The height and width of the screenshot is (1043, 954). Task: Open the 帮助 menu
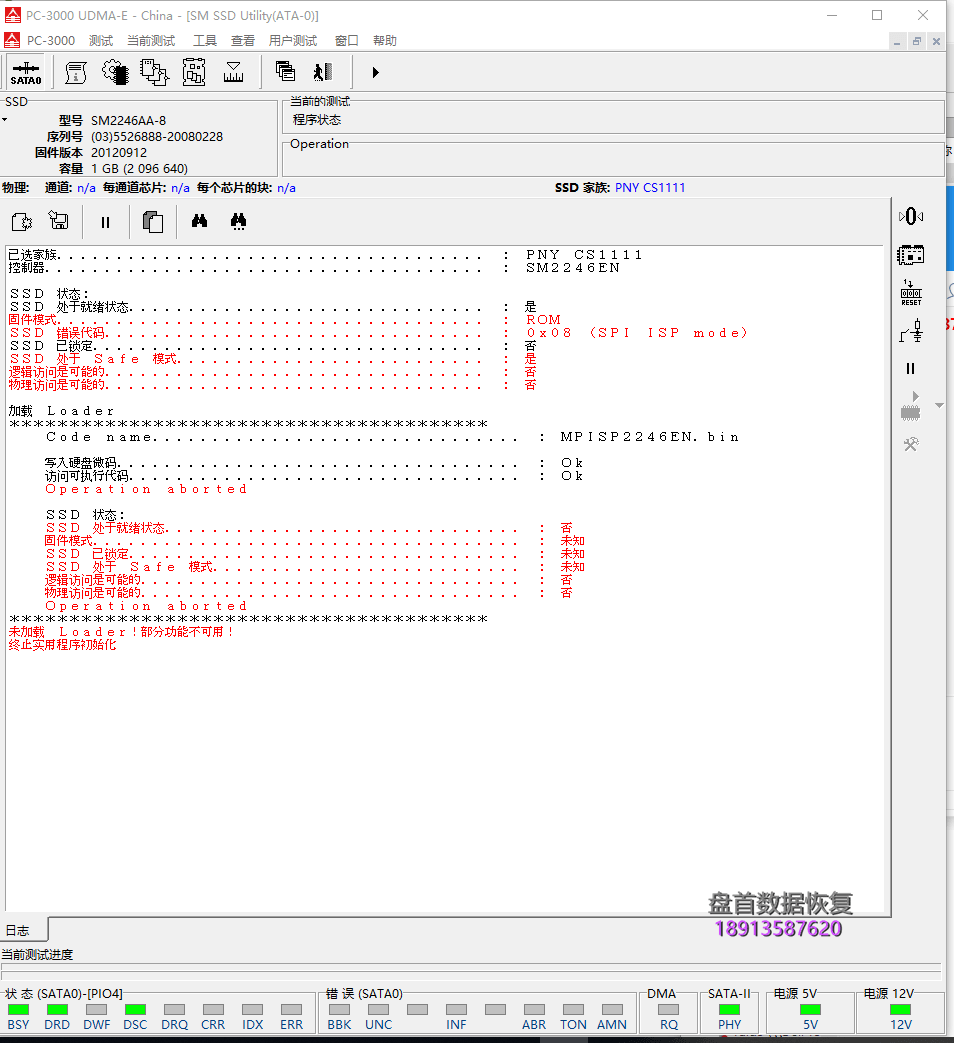click(385, 41)
